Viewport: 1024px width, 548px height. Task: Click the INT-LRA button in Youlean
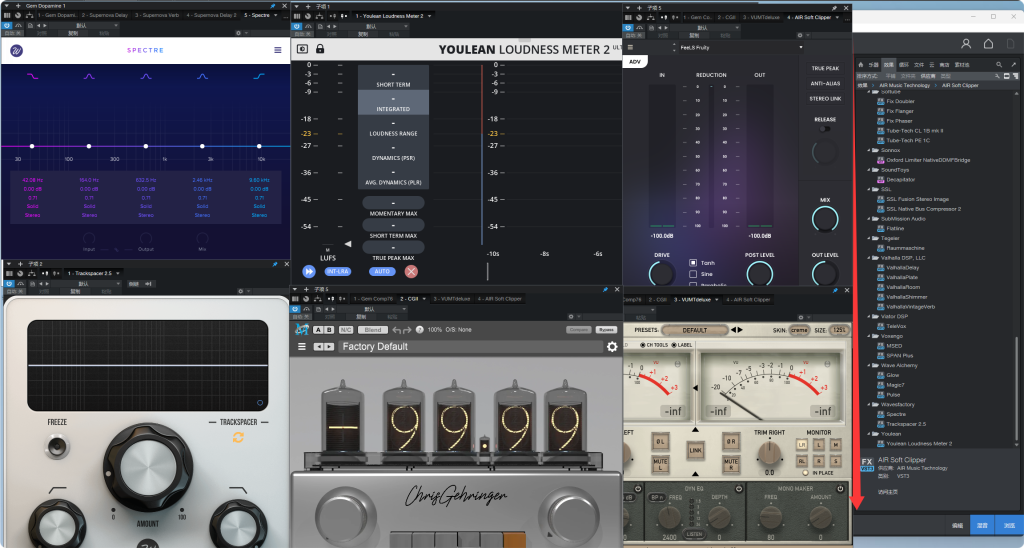point(338,271)
